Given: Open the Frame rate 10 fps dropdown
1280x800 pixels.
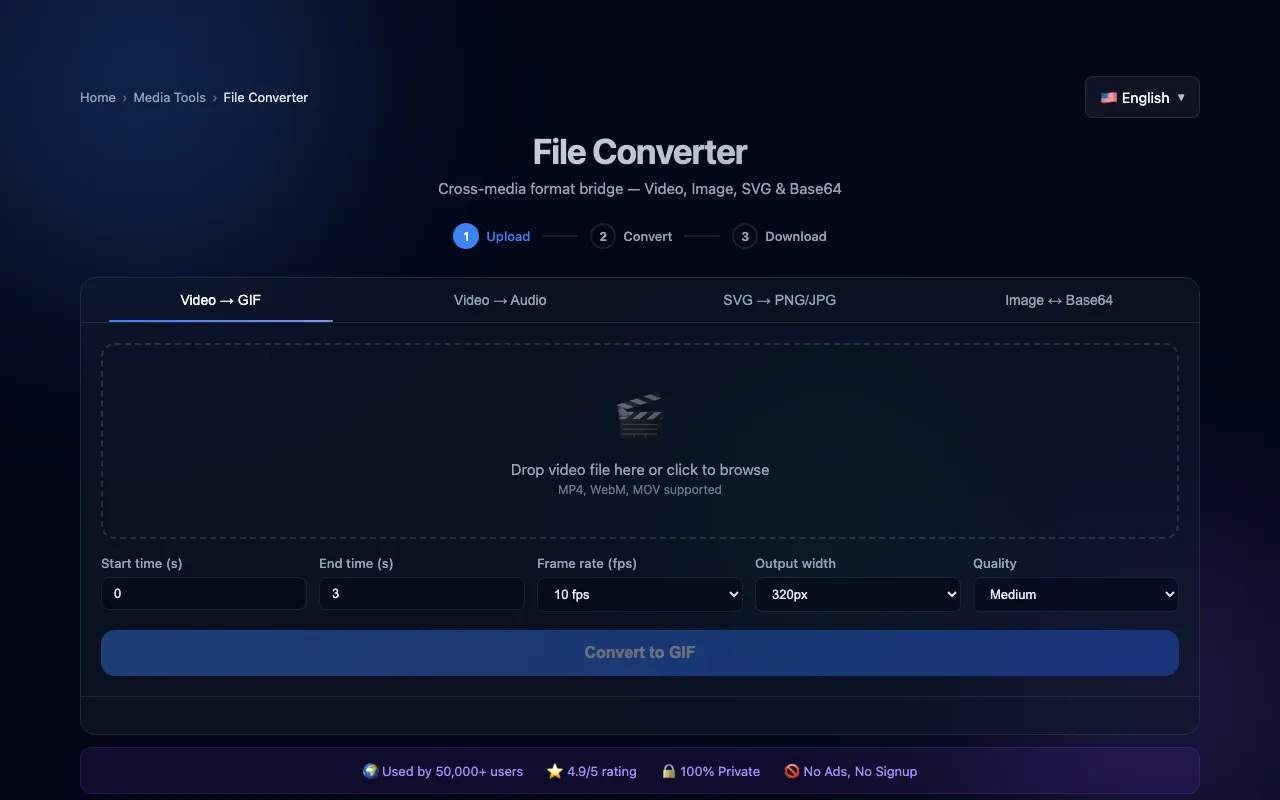Looking at the screenshot, I should [x=640, y=594].
